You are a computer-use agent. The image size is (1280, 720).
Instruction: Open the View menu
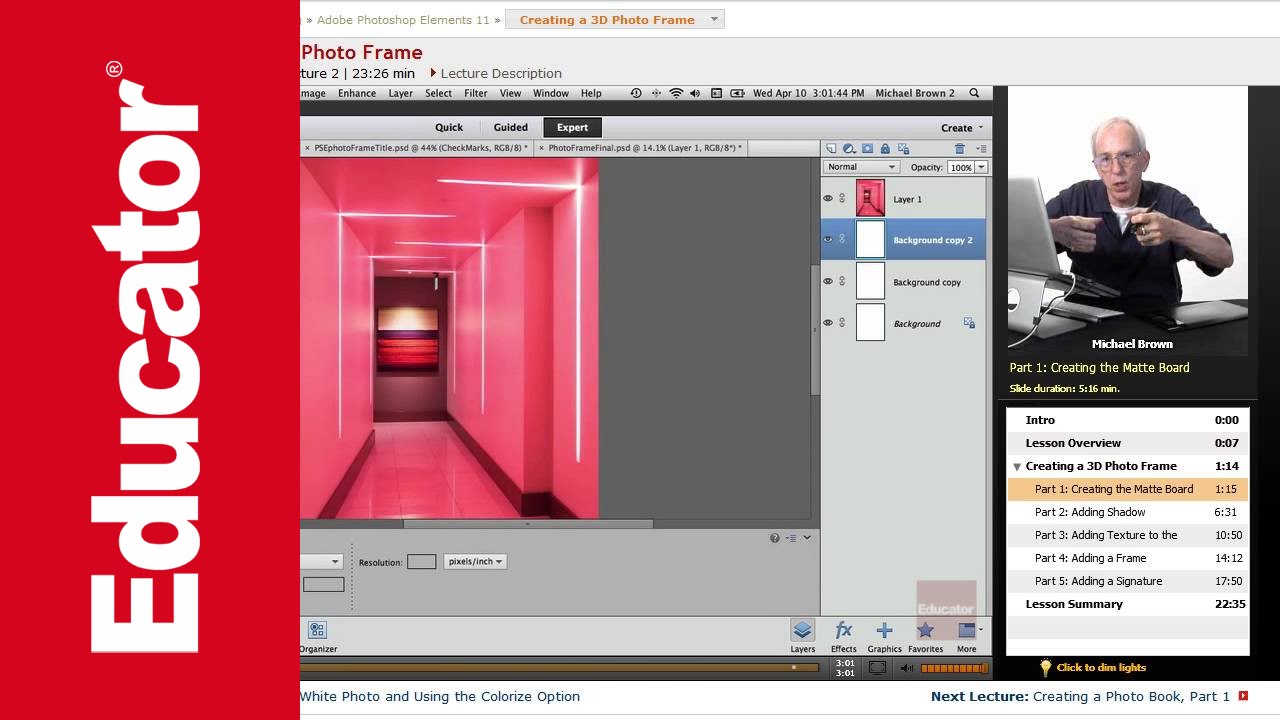pyautogui.click(x=510, y=93)
